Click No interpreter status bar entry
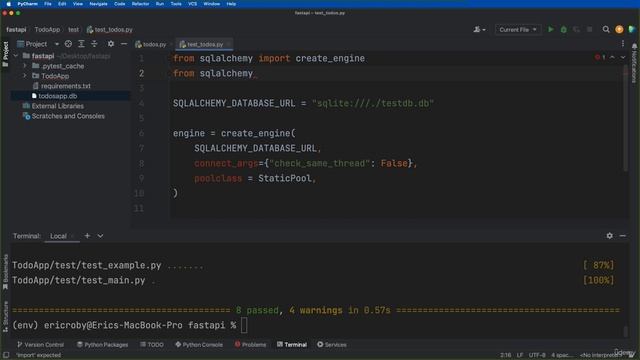This screenshot has height=360, width=640. coord(601,355)
